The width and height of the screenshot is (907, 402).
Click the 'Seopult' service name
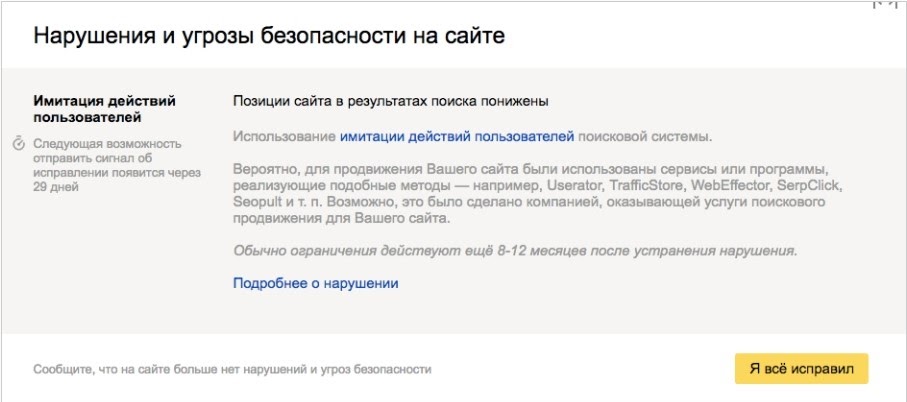(x=257, y=203)
